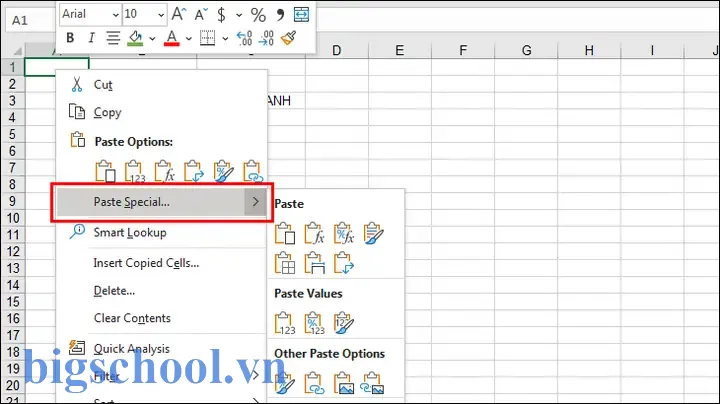Expand the Font Color dropdown arrow
720x404 pixels.
coord(189,39)
